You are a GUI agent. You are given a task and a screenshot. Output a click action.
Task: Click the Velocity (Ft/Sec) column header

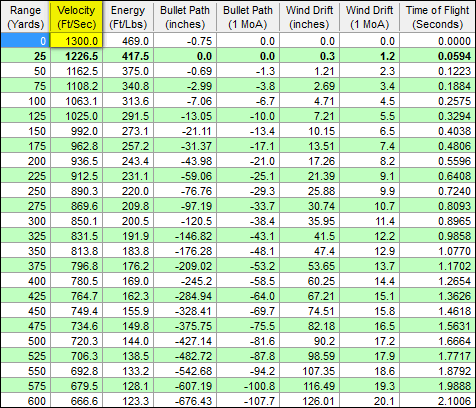(x=76, y=17)
